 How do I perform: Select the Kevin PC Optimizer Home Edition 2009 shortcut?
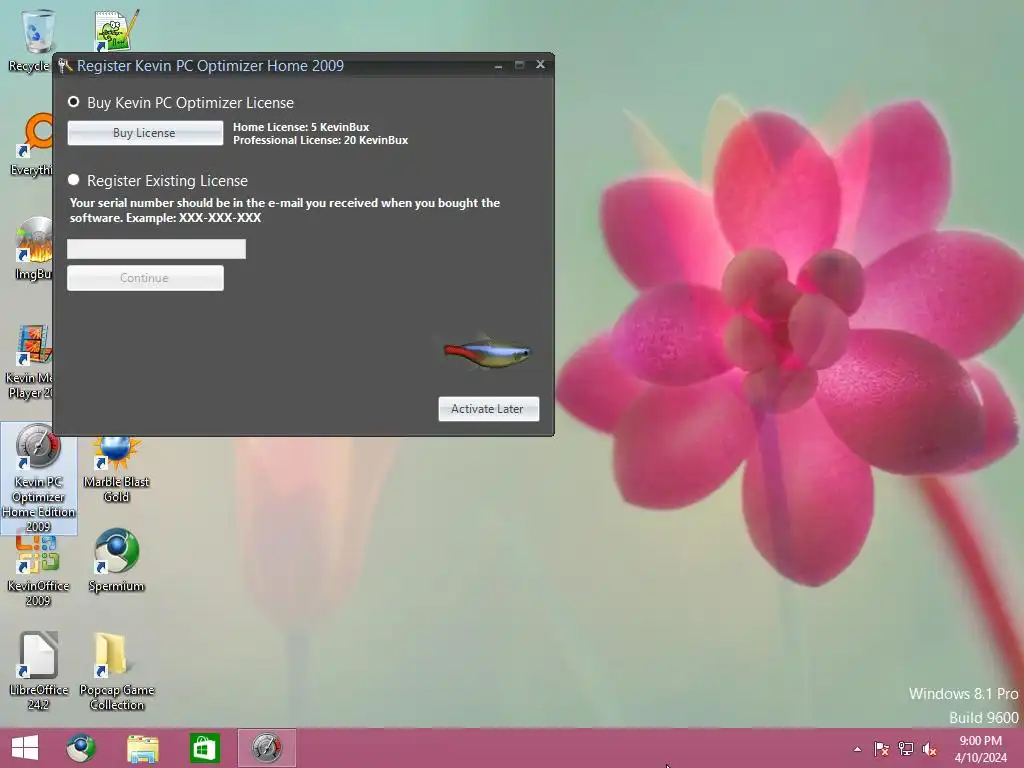point(39,478)
